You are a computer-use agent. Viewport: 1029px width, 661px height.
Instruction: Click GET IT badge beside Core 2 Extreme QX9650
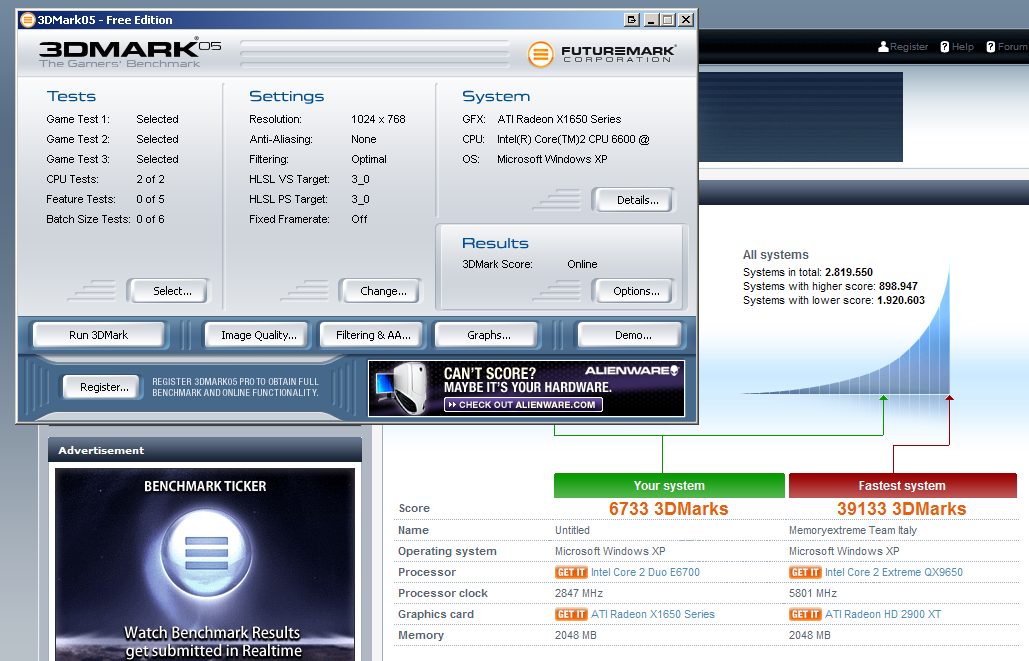tap(805, 572)
